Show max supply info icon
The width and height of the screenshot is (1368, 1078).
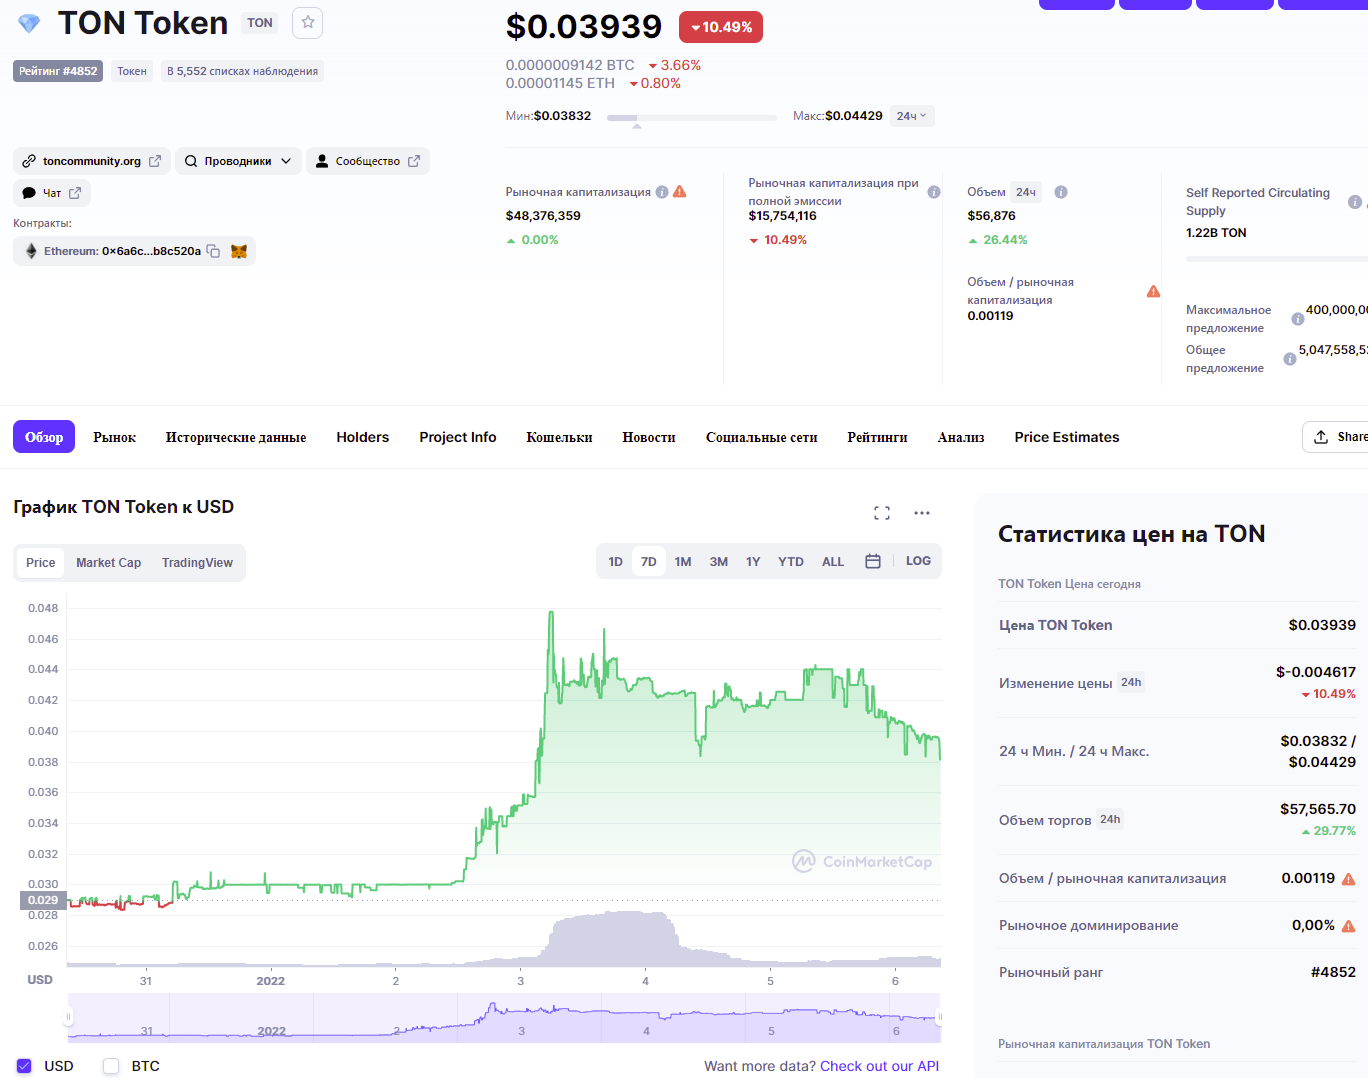pyautogui.click(x=1298, y=319)
